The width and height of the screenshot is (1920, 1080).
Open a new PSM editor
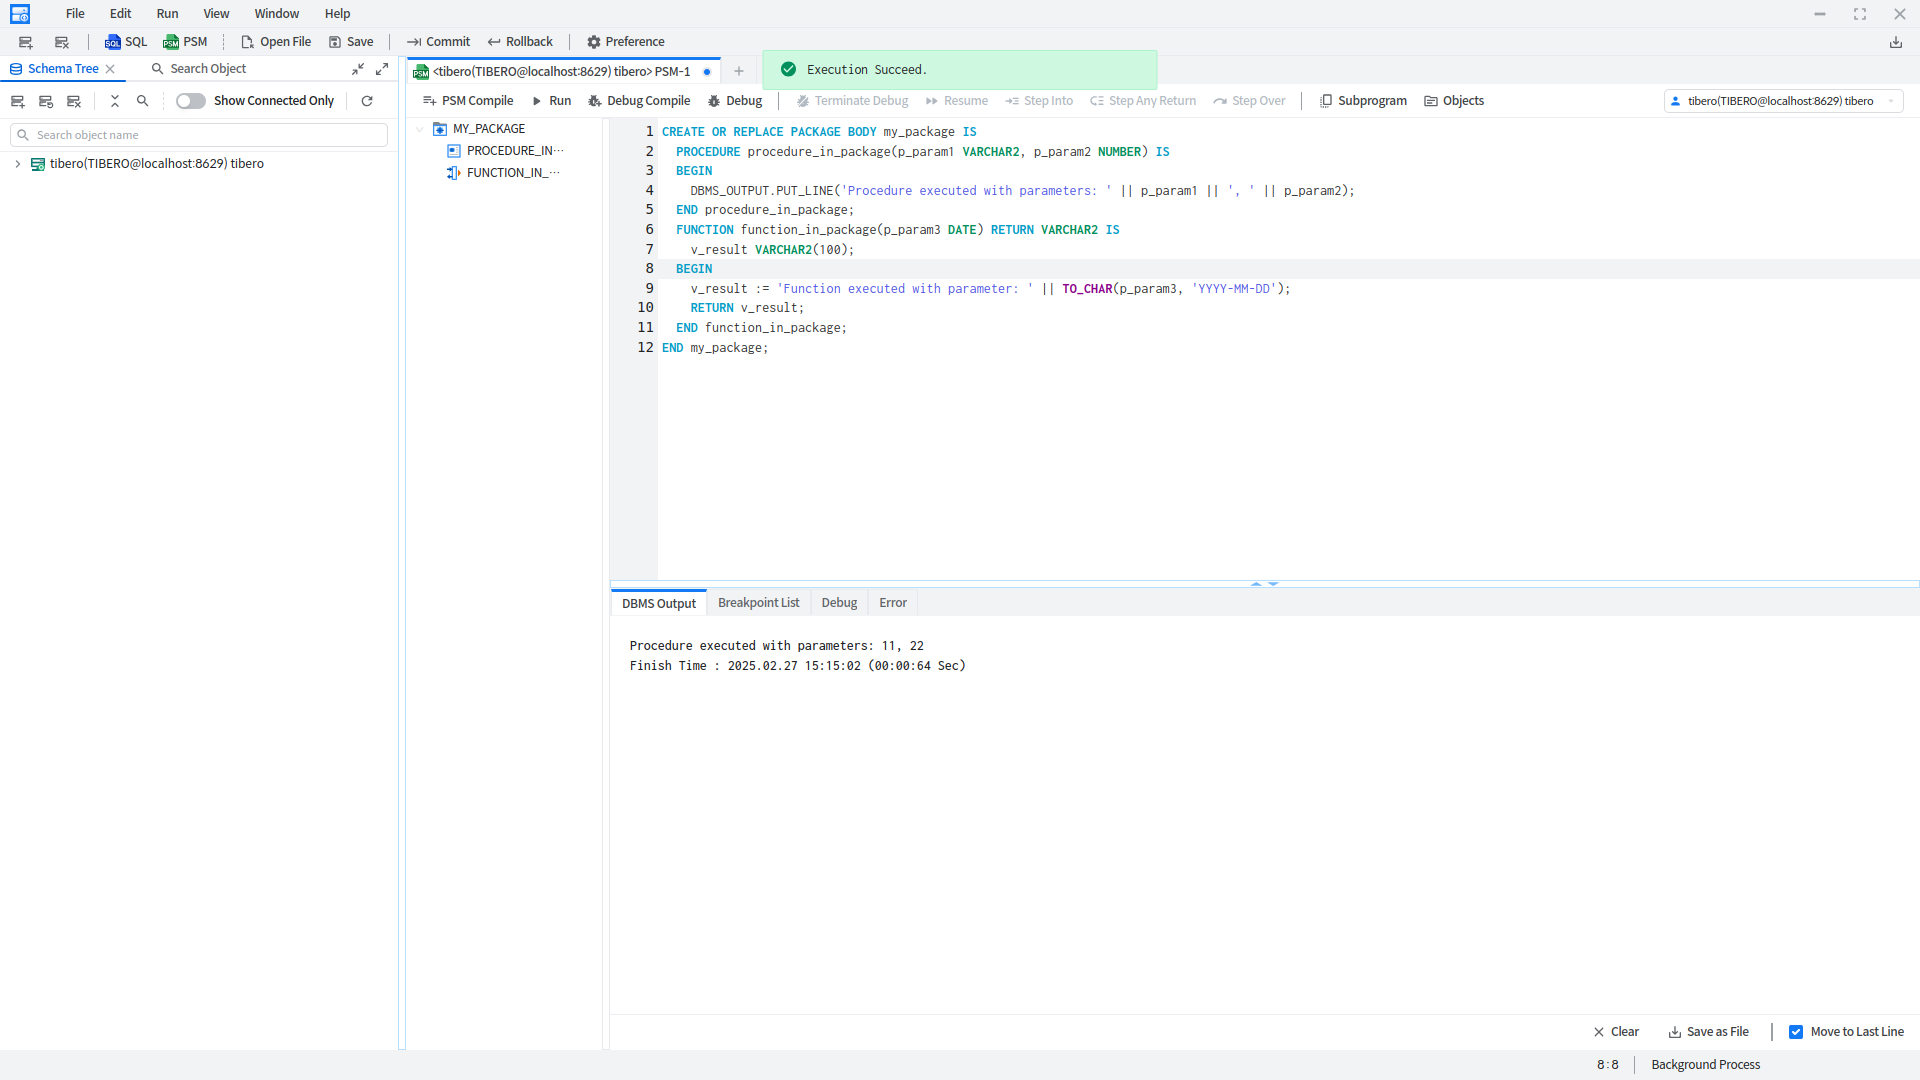click(185, 42)
